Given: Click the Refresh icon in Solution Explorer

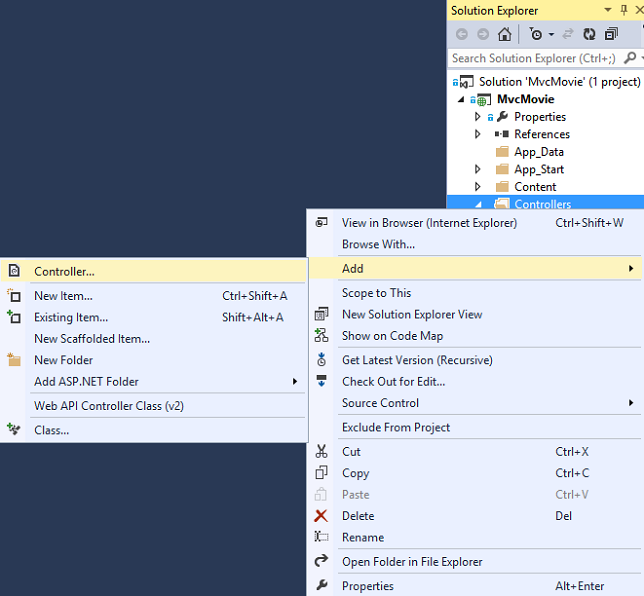Looking at the screenshot, I should pyautogui.click(x=589, y=34).
